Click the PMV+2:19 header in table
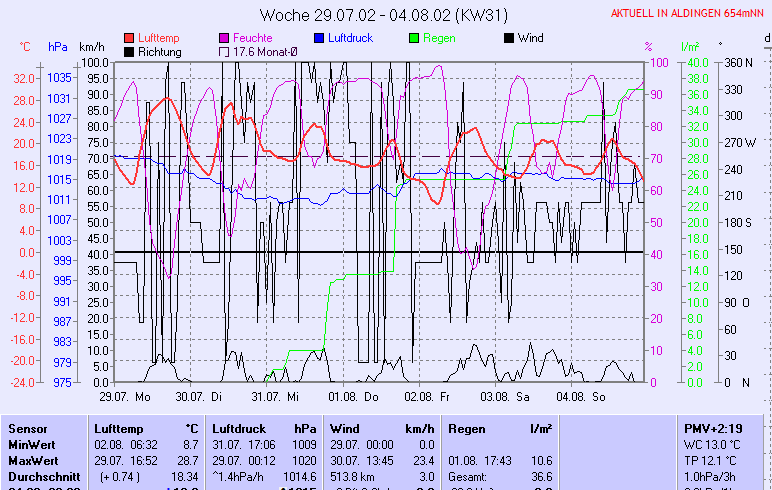The width and height of the screenshot is (772, 490). point(713,428)
